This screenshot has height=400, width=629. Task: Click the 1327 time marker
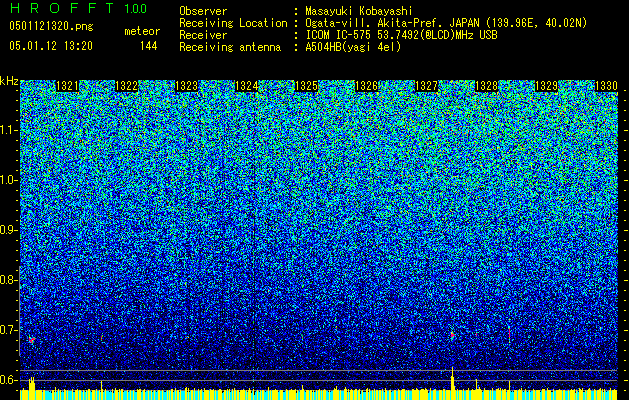coord(426,86)
